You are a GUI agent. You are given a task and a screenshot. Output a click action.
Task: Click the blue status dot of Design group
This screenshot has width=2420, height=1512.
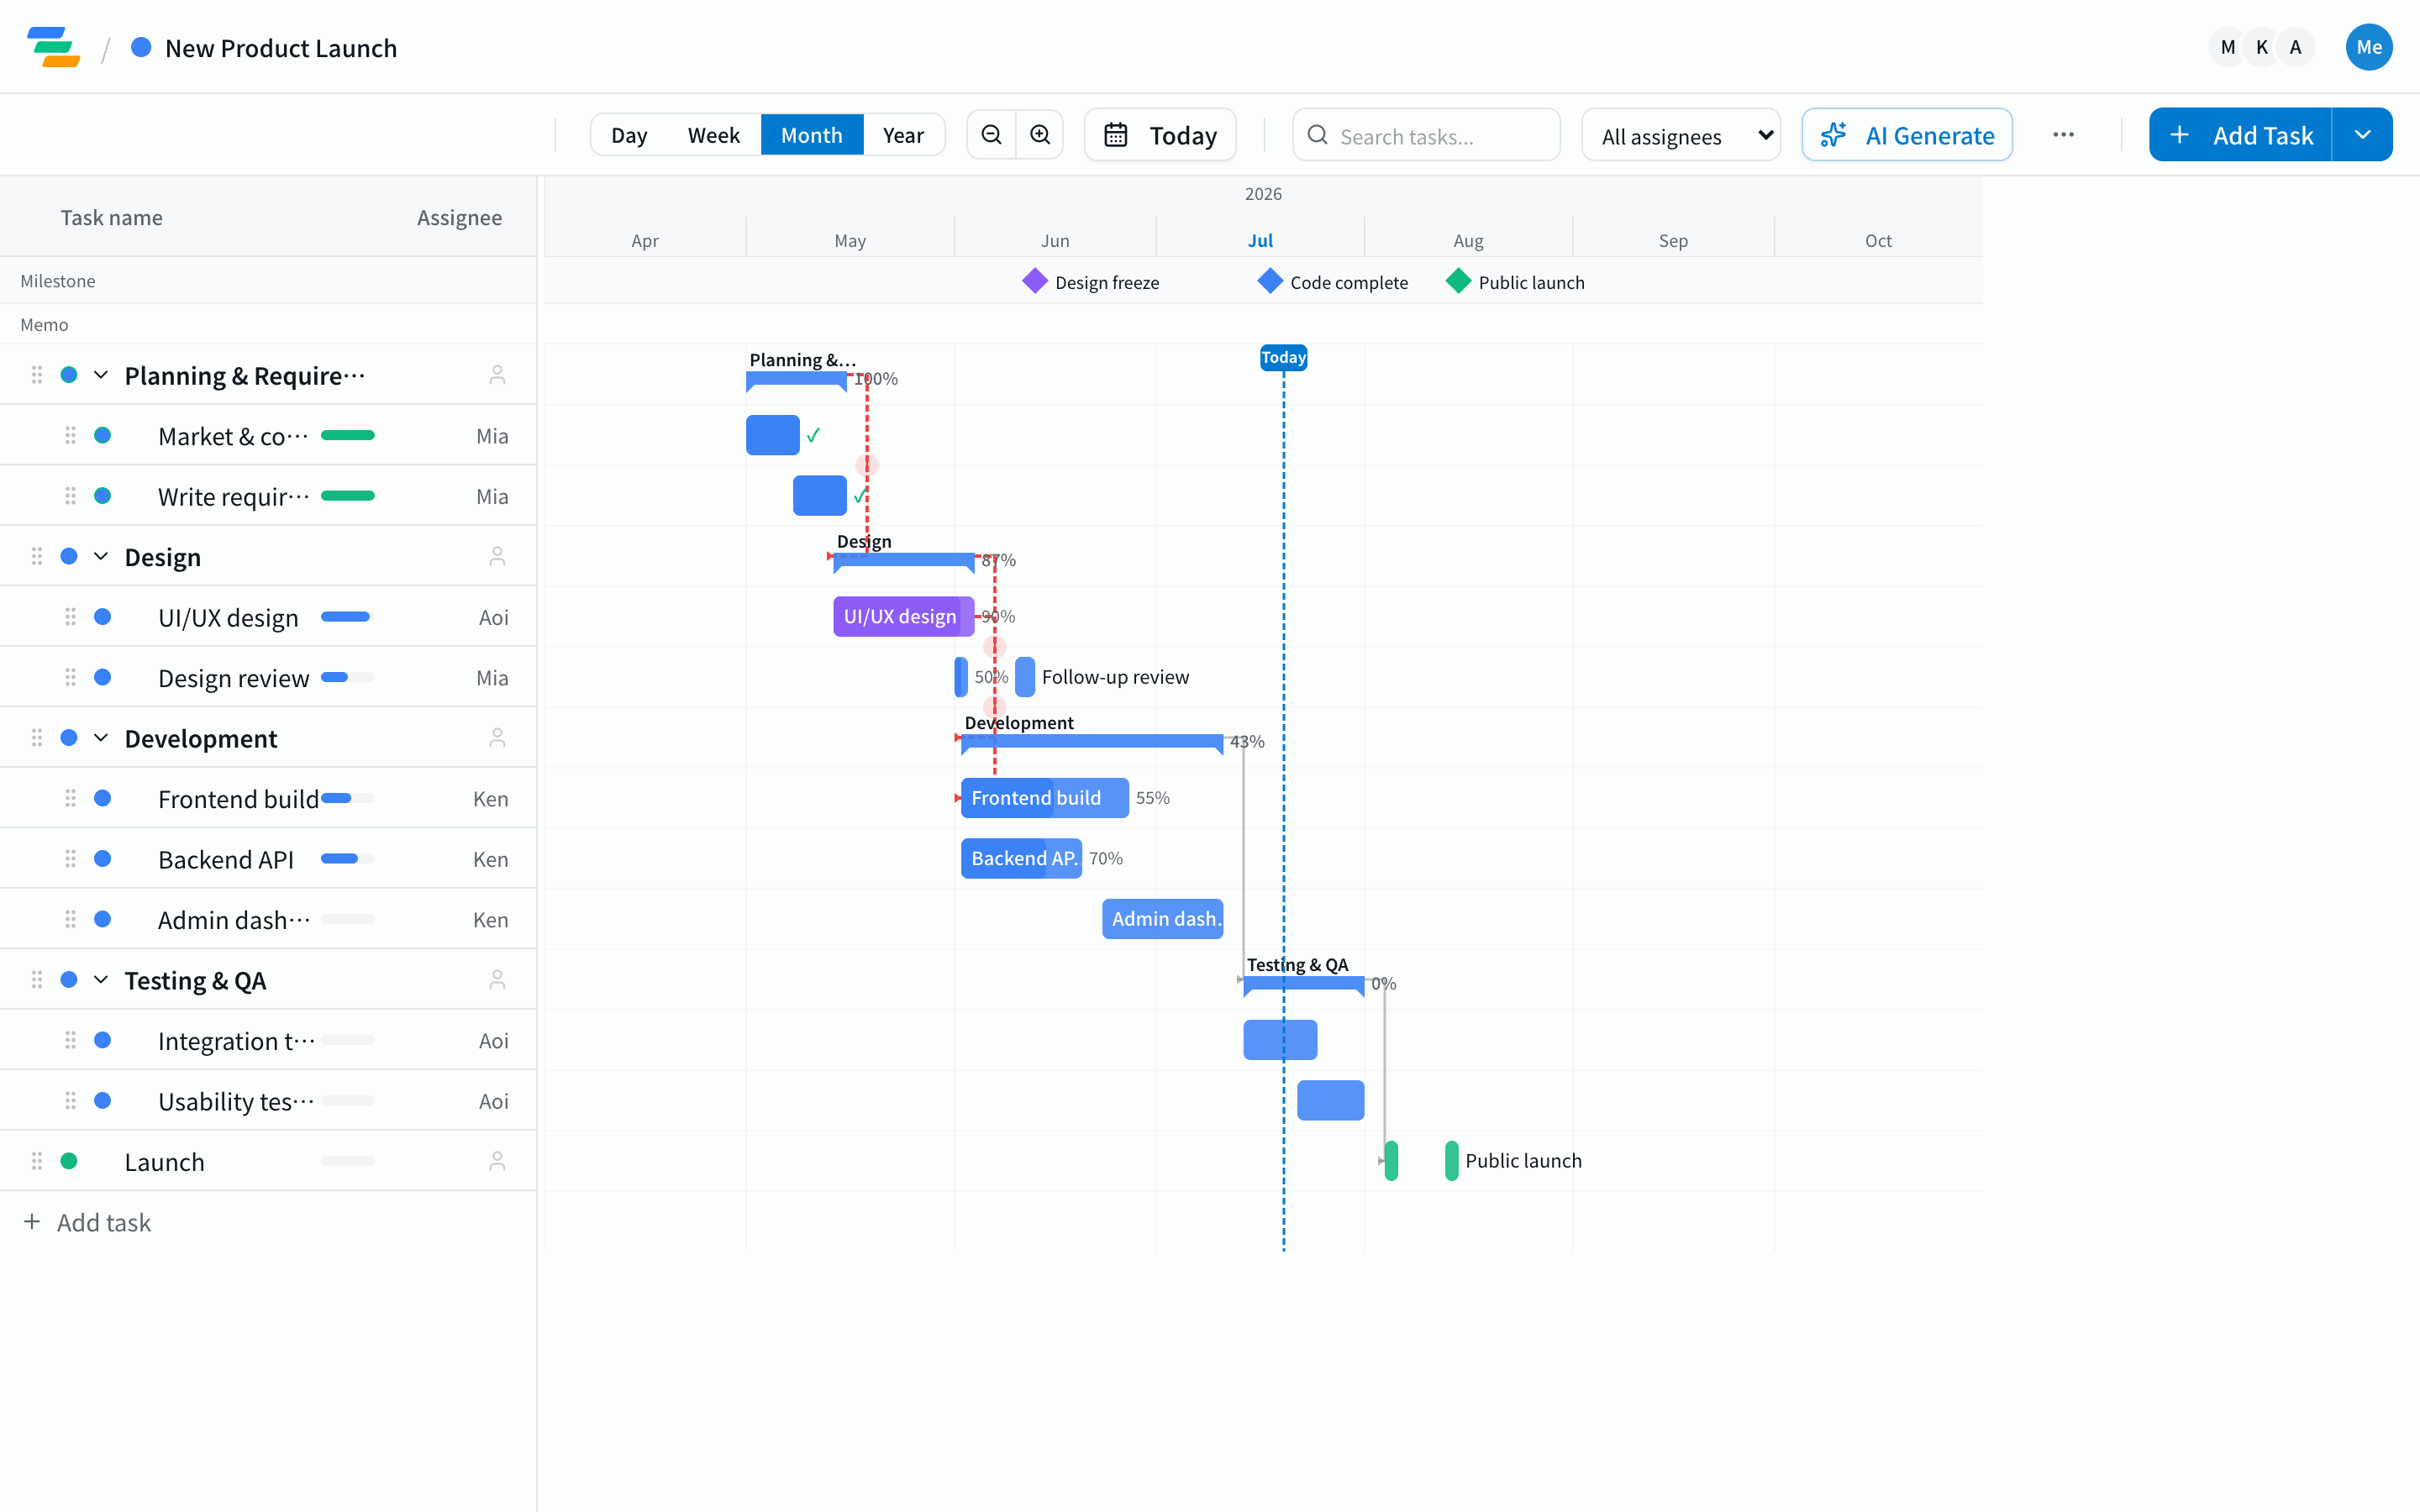coord(69,556)
